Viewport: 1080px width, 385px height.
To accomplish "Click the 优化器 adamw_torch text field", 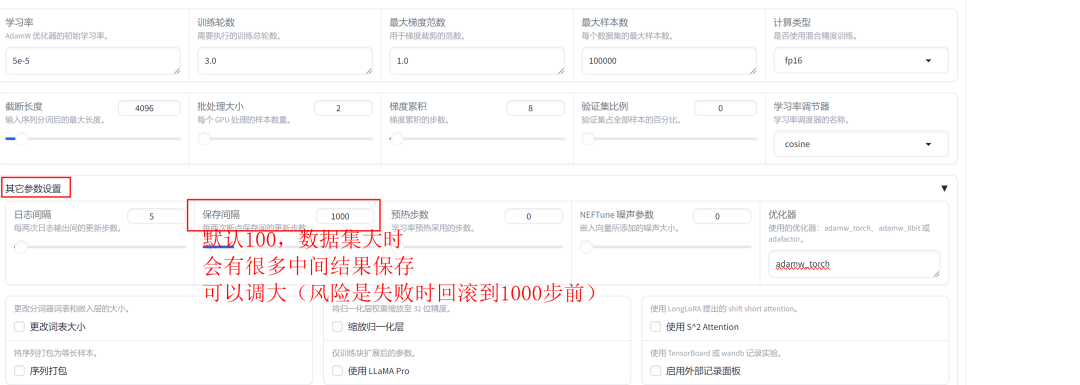I will (854, 264).
